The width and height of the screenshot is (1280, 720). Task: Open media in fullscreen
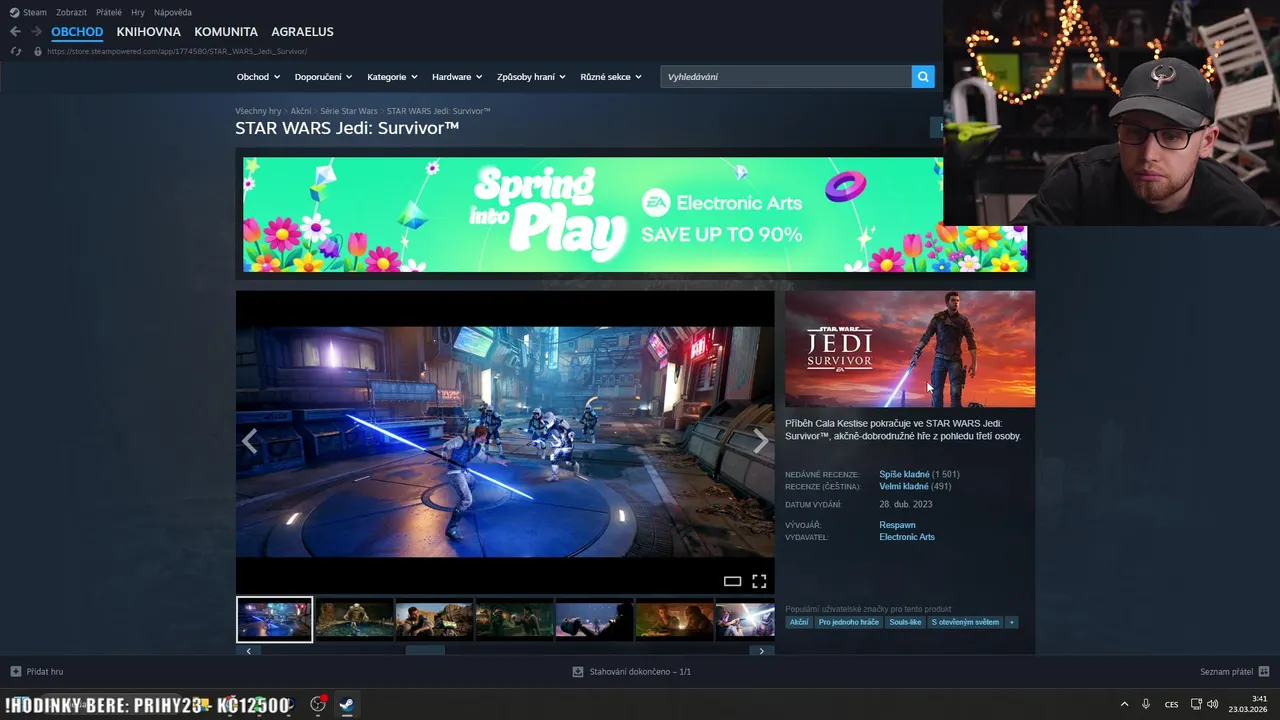click(759, 581)
